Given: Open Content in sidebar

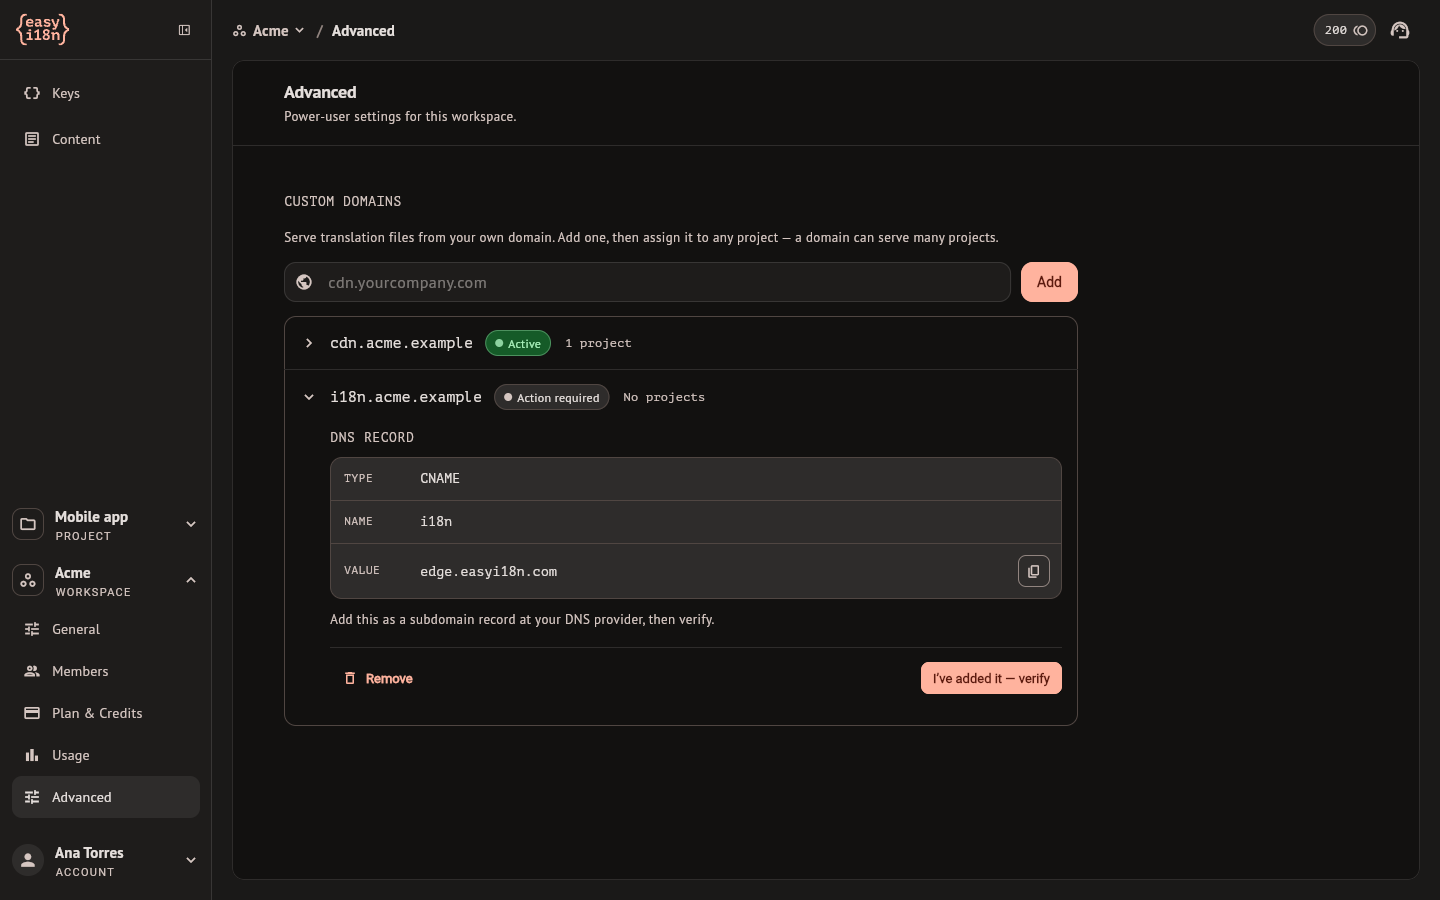Looking at the screenshot, I should tap(106, 139).
